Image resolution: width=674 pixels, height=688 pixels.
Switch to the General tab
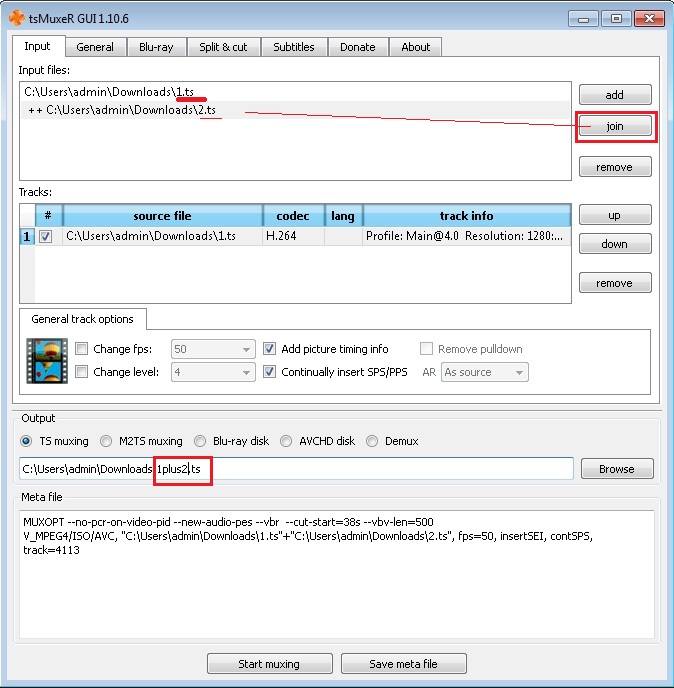click(95, 47)
